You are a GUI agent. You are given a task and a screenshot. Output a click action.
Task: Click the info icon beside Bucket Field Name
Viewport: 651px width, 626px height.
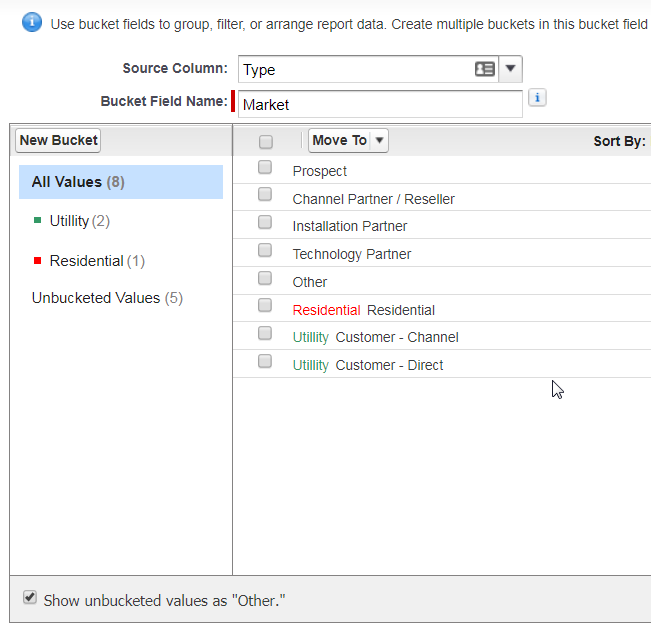538,98
